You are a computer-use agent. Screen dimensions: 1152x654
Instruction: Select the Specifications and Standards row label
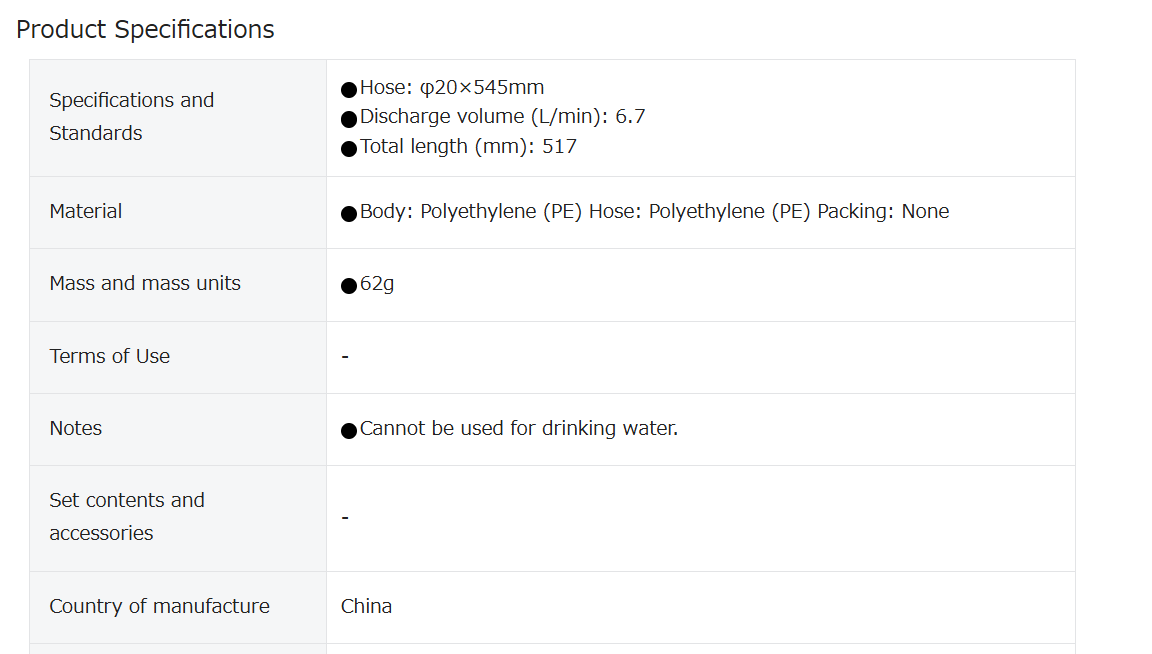[132, 117]
